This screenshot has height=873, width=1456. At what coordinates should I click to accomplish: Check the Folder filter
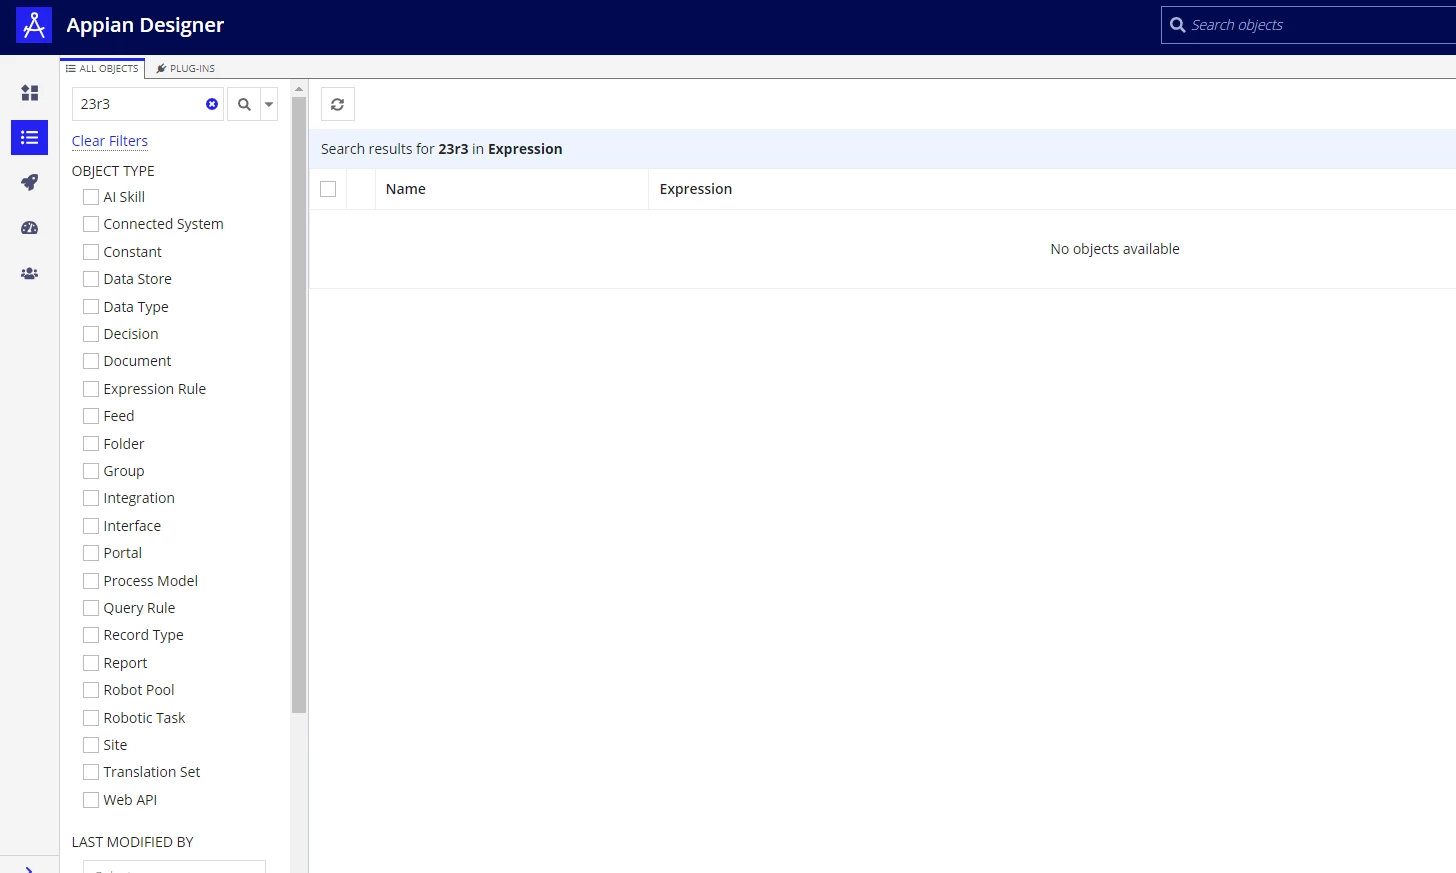click(91, 444)
